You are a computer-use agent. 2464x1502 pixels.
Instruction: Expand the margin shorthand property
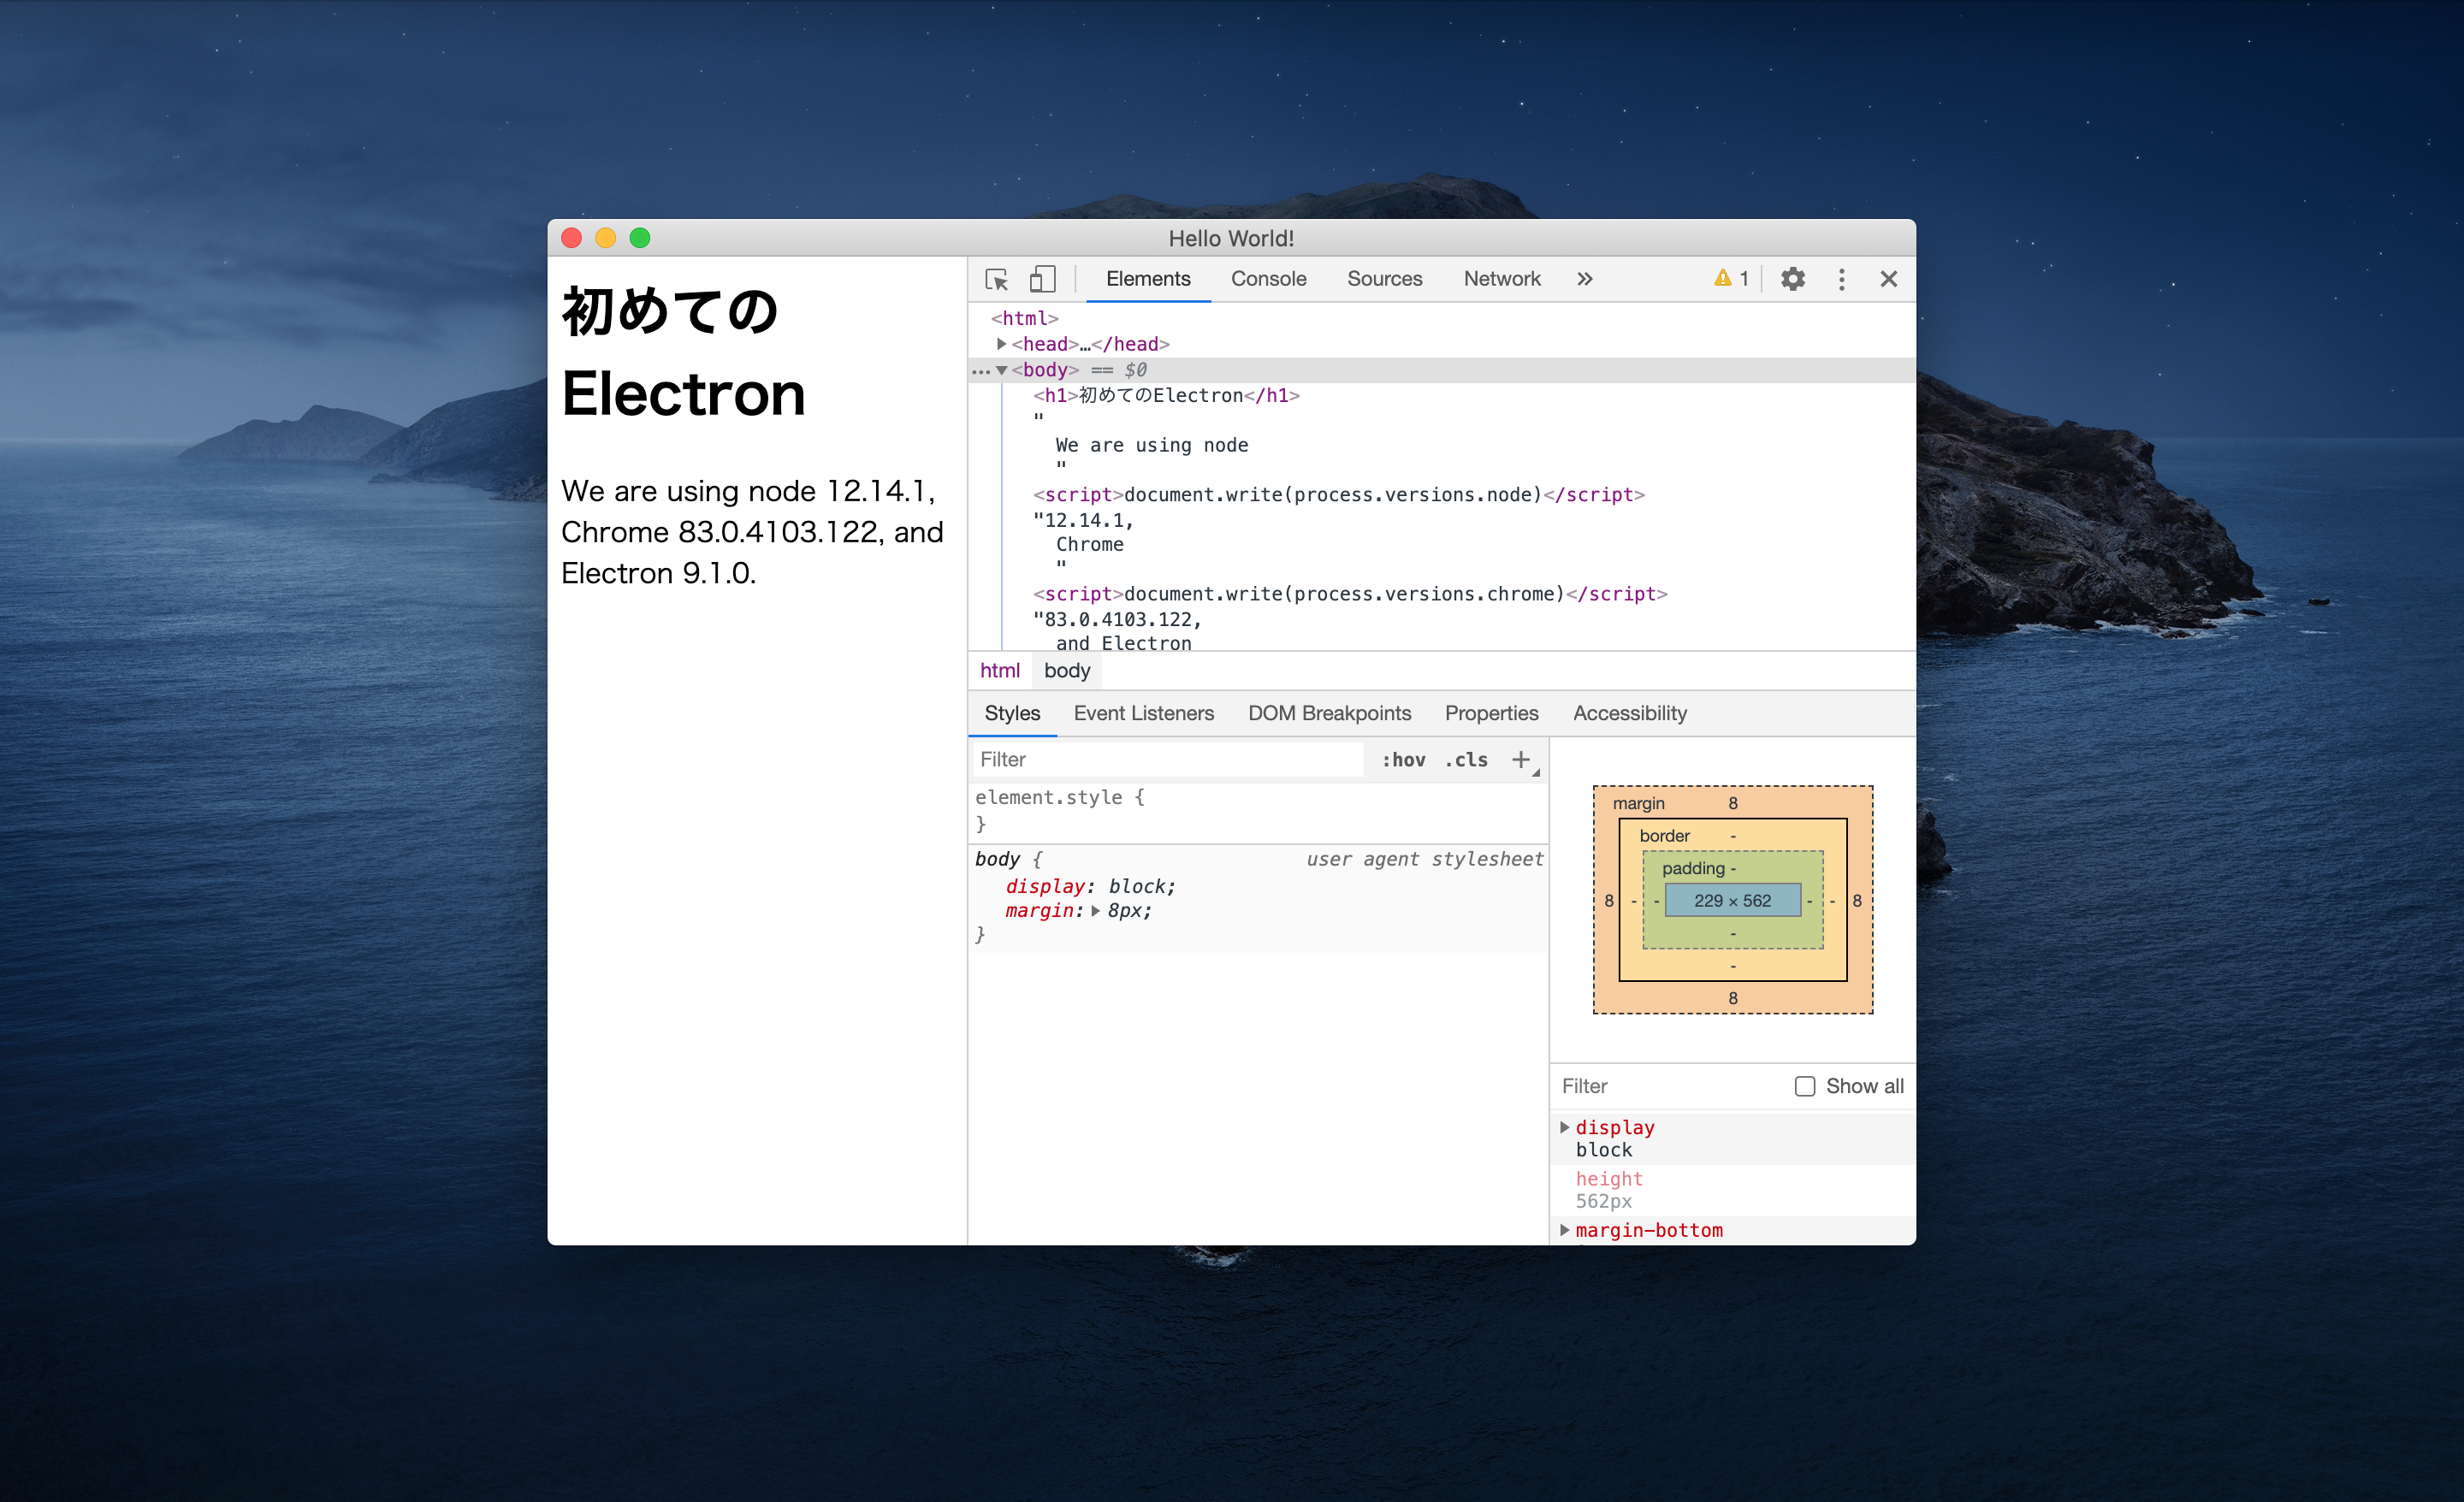pyautogui.click(x=1096, y=911)
